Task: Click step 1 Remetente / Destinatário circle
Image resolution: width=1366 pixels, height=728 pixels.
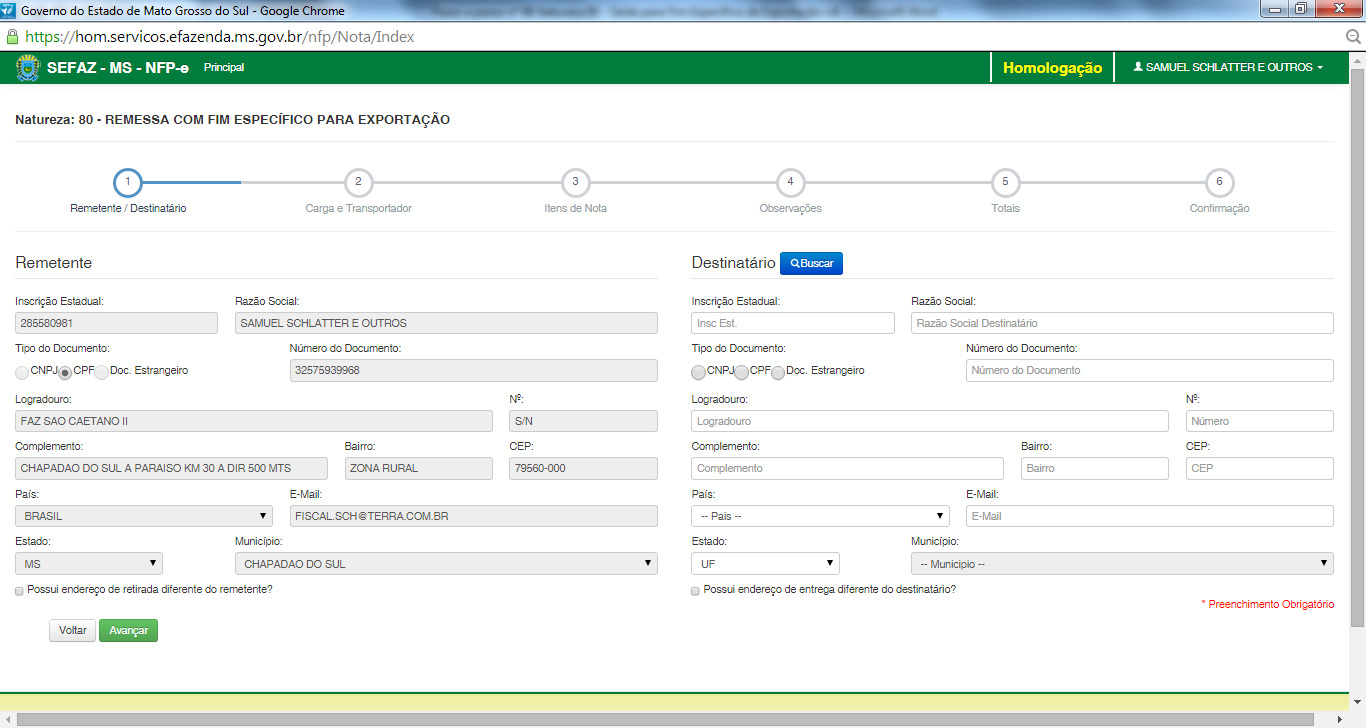Action: click(128, 182)
